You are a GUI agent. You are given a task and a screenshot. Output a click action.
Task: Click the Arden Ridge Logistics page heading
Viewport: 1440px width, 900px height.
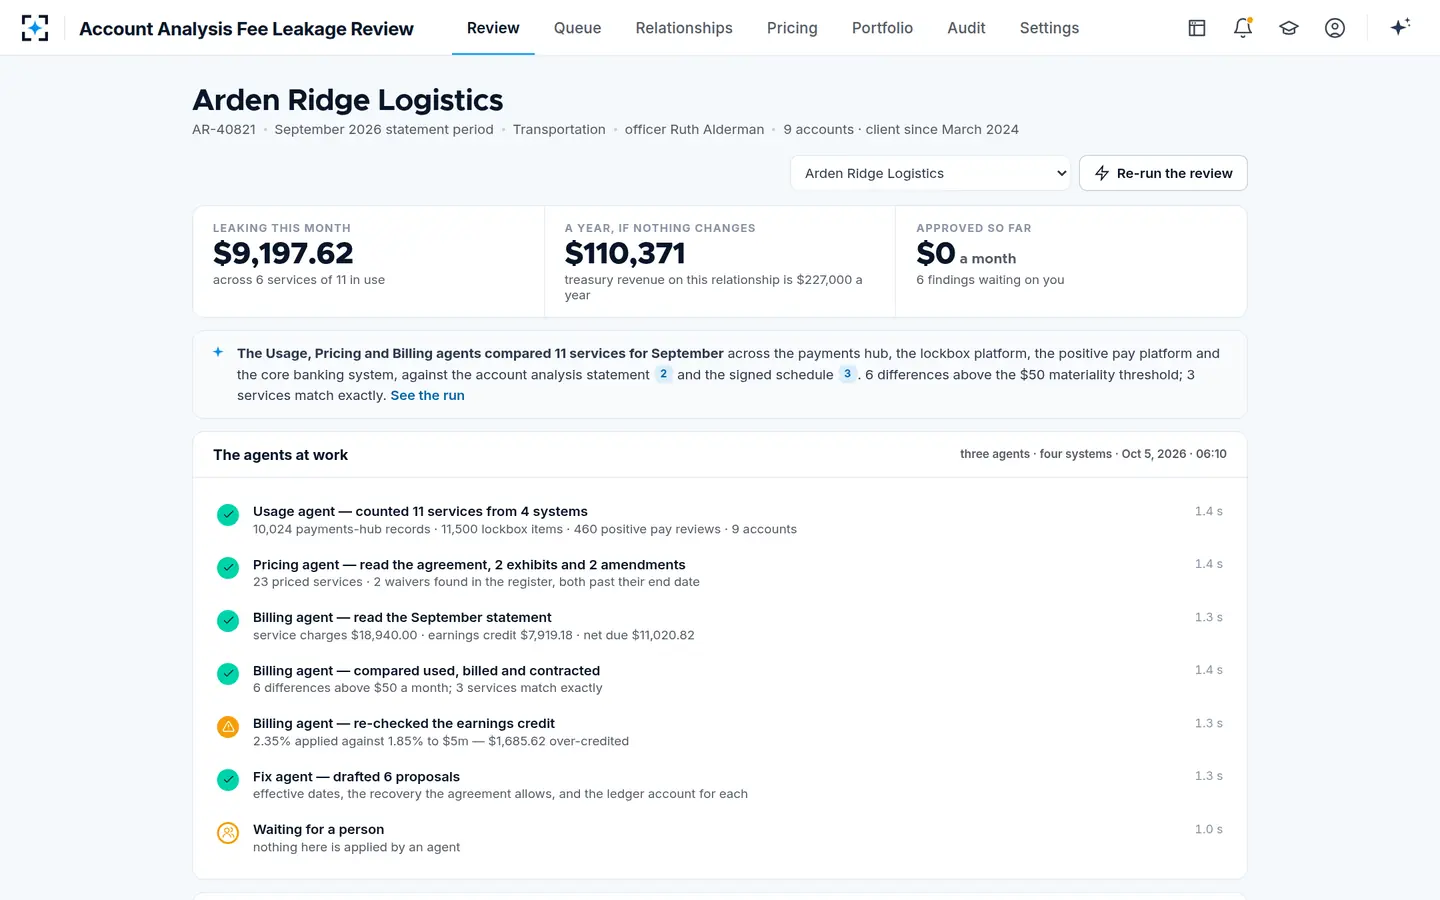347,100
